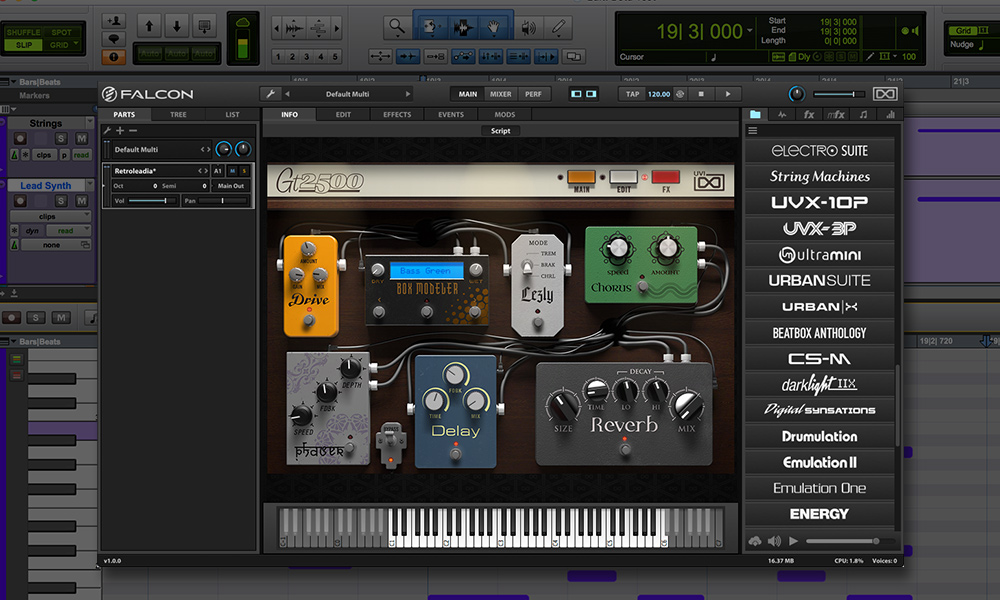Select the fx tab icon in browser
1000x600 pixels.
808,115
